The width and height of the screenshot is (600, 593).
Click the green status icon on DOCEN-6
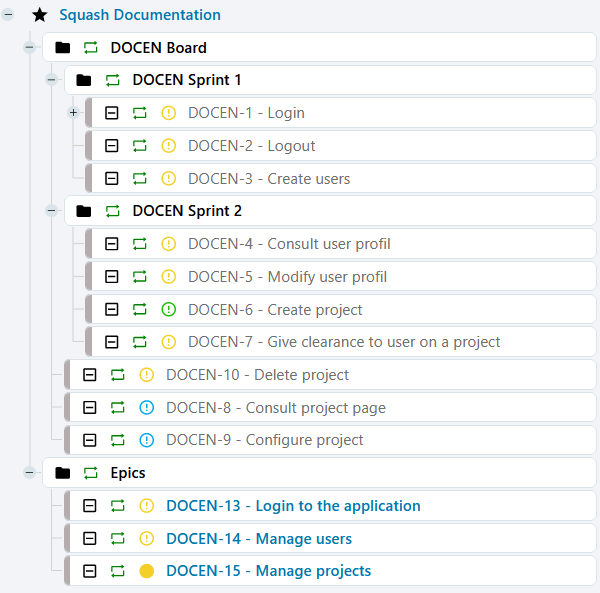[168, 310]
